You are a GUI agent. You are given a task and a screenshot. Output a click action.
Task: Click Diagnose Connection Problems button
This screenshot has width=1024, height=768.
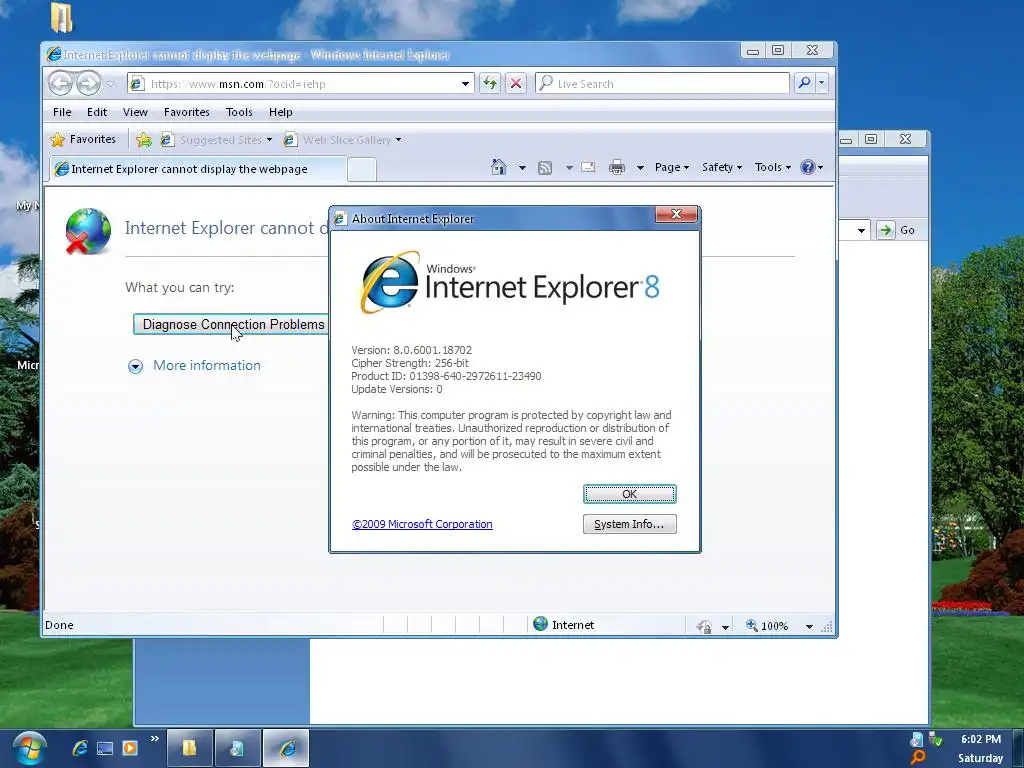coord(230,325)
